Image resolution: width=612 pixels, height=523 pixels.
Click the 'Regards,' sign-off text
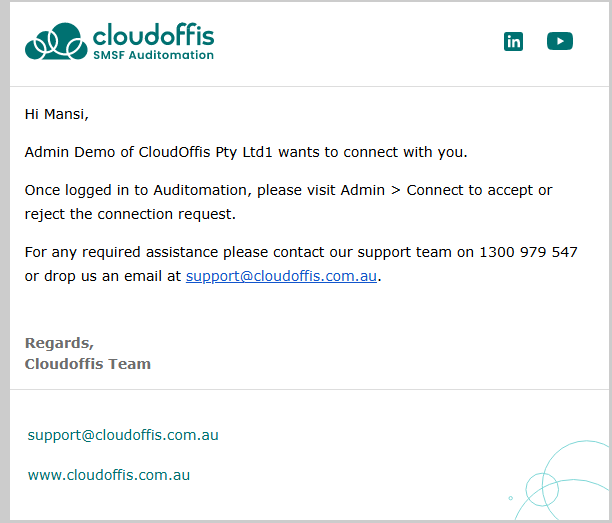coord(59,343)
